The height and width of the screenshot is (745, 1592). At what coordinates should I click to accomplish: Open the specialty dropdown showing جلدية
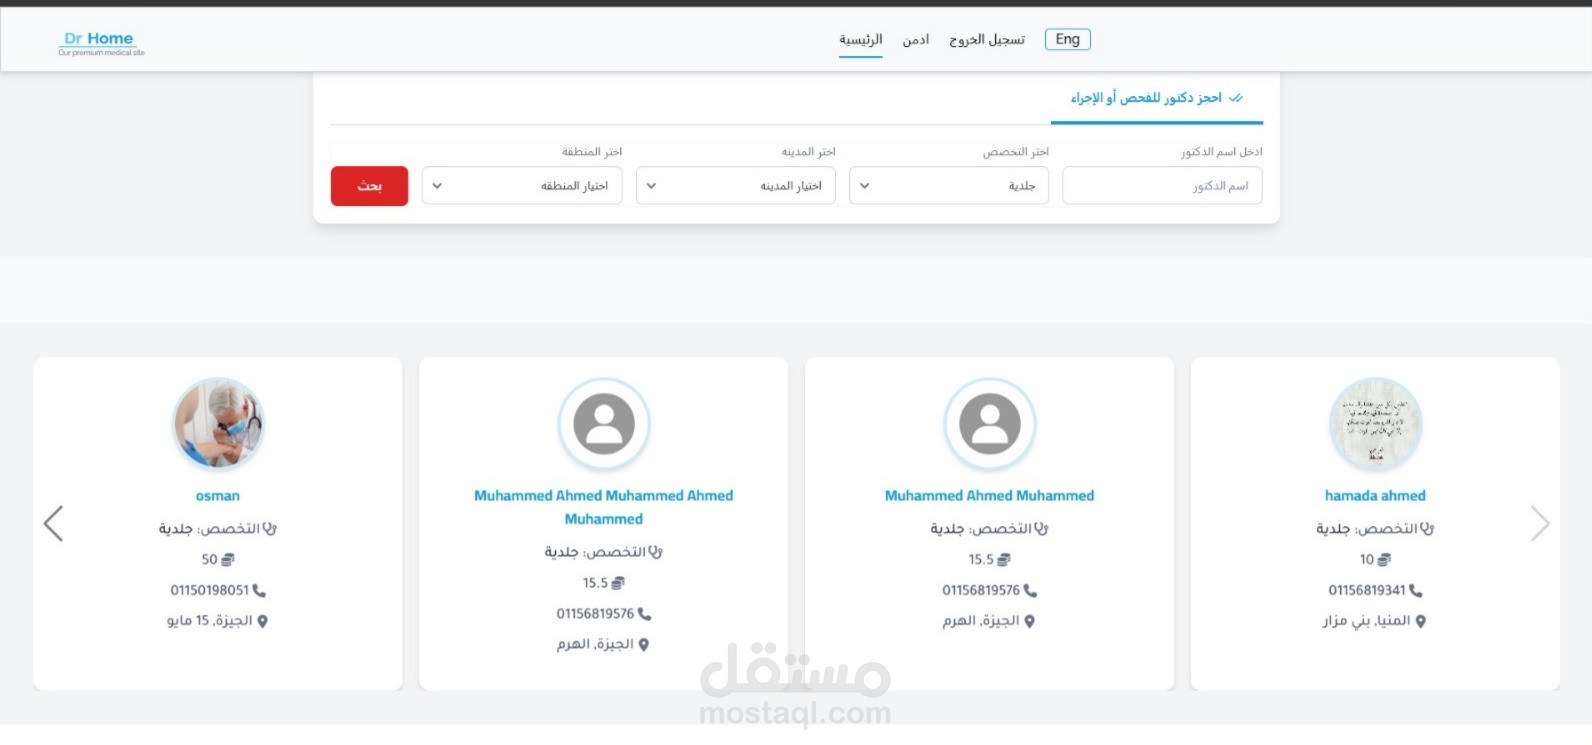pyautogui.click(x=948, y=186)
